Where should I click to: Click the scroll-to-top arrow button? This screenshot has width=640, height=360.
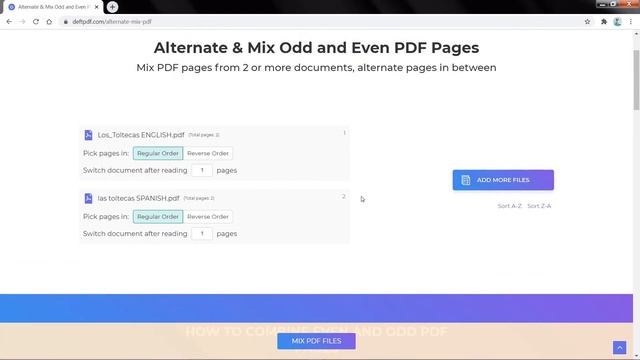619,347
